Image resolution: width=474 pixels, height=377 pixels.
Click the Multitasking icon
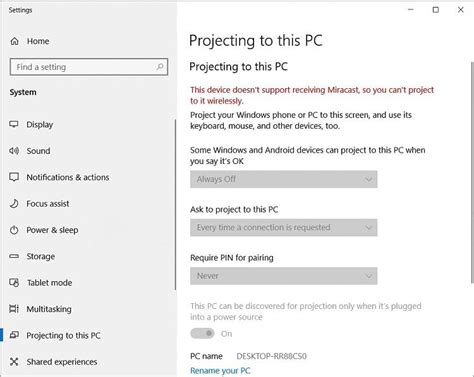pos(14,309)
